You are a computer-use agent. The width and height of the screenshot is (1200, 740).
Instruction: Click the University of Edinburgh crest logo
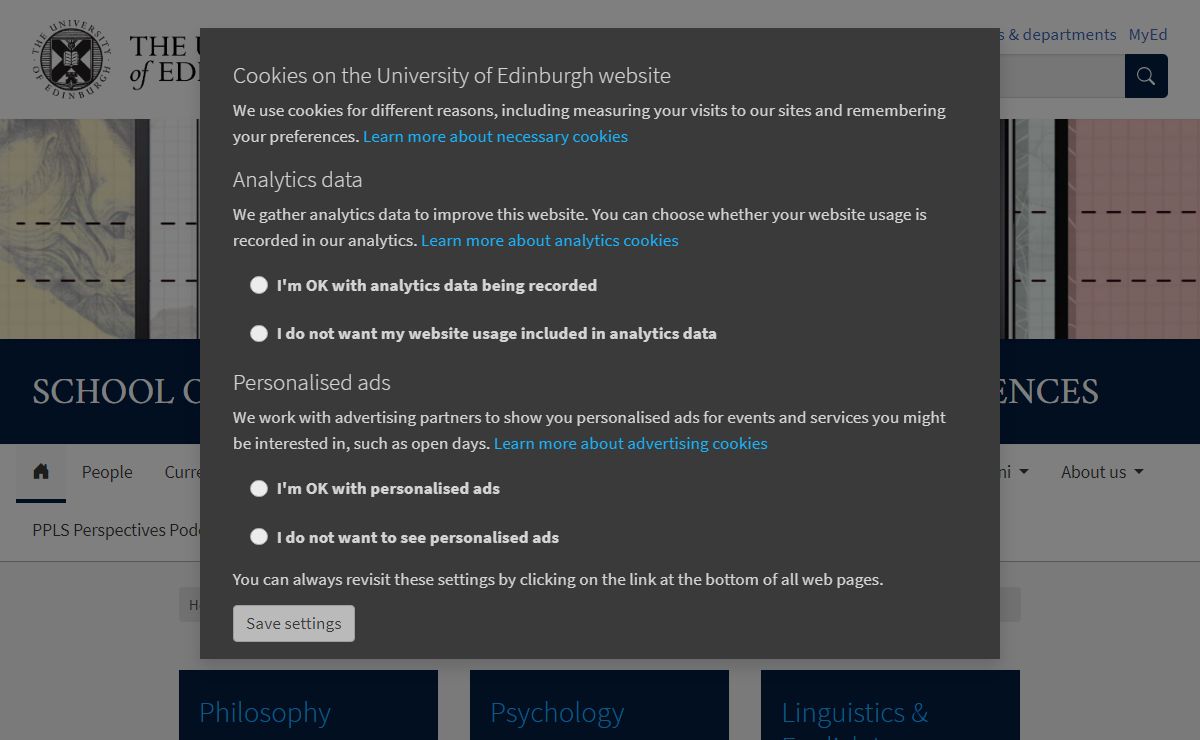[71, 61]
